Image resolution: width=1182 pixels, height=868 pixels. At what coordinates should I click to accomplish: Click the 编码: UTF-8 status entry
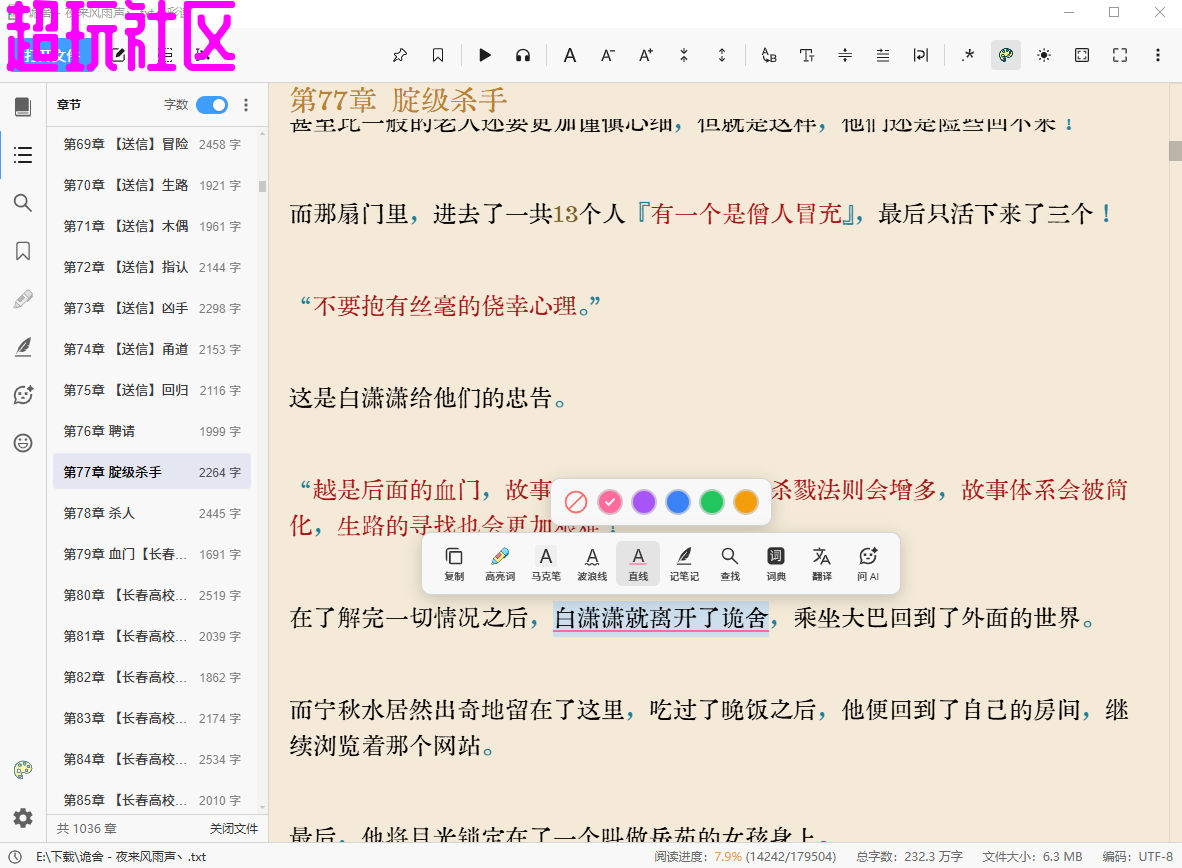pos(1138,857)
